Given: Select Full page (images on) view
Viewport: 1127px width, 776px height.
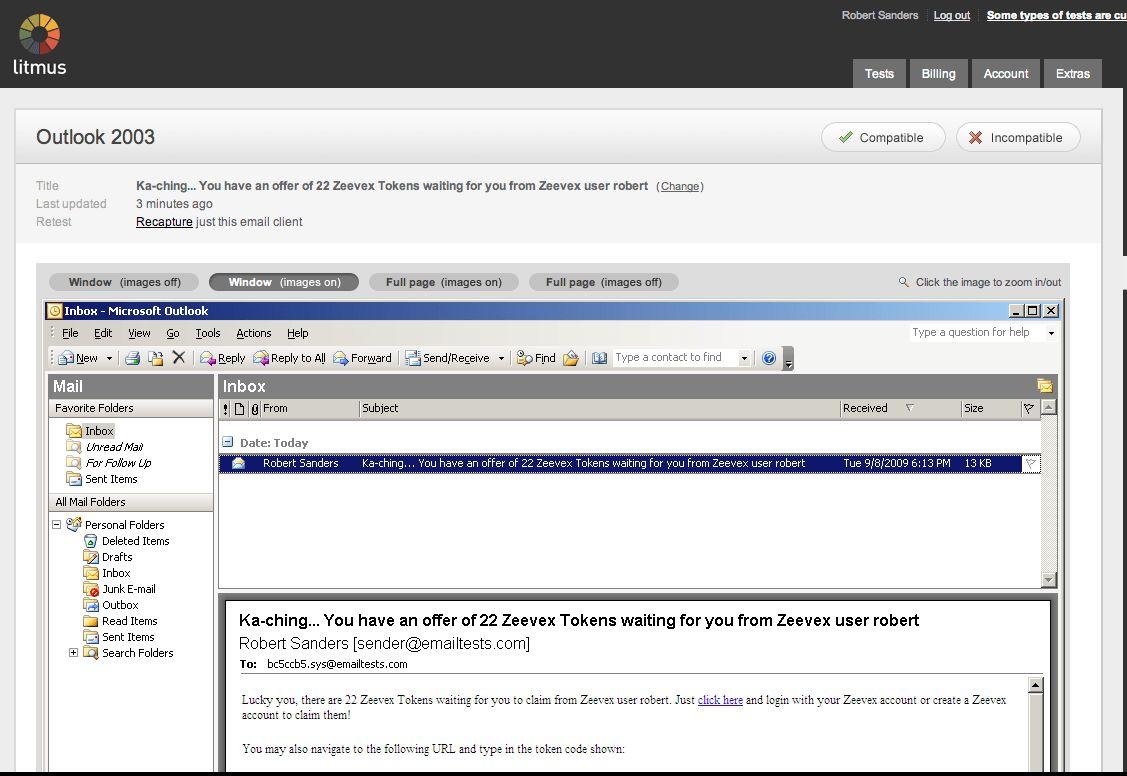Looking at the screenshot, I should [443, 282].
